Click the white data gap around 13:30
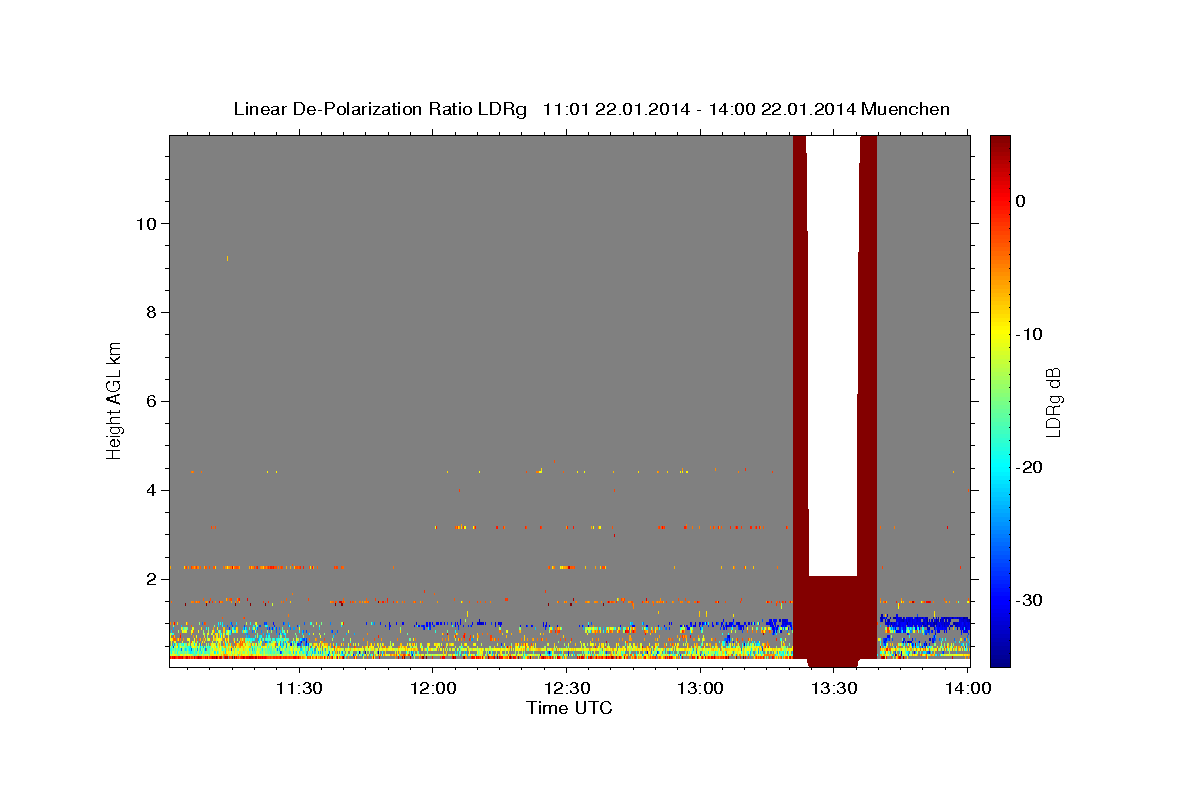Viewport: 1200px width, 800px height. 833,355
